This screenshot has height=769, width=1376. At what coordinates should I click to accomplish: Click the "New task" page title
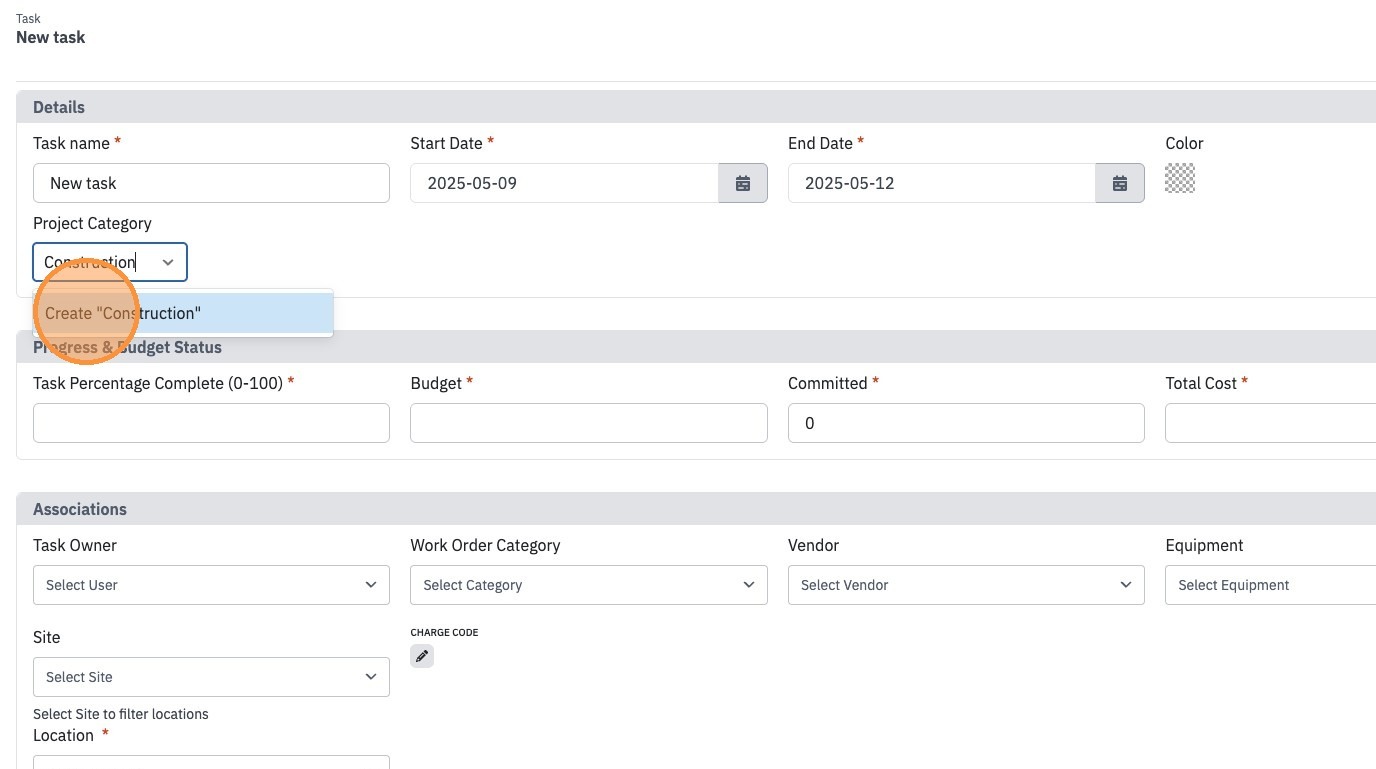[51, 37]
